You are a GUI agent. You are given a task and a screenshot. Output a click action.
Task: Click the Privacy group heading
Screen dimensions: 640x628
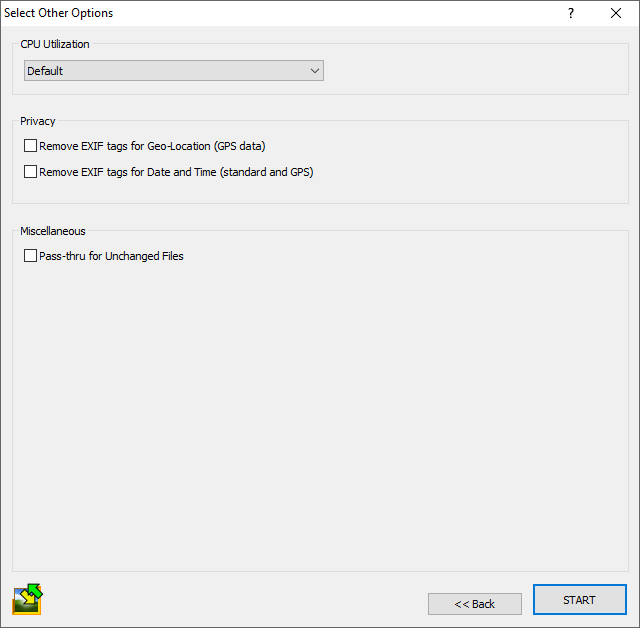[x=38, y=121]
